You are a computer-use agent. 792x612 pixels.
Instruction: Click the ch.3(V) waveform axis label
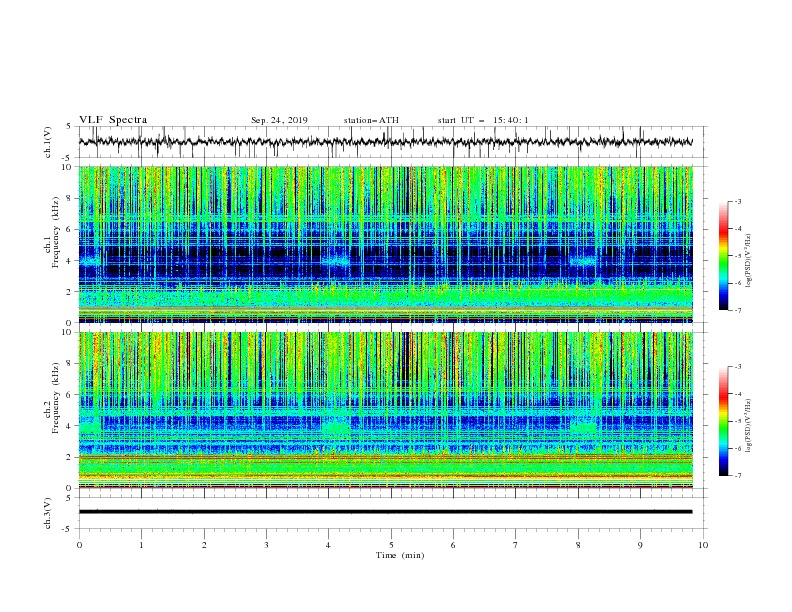point(48,513)
